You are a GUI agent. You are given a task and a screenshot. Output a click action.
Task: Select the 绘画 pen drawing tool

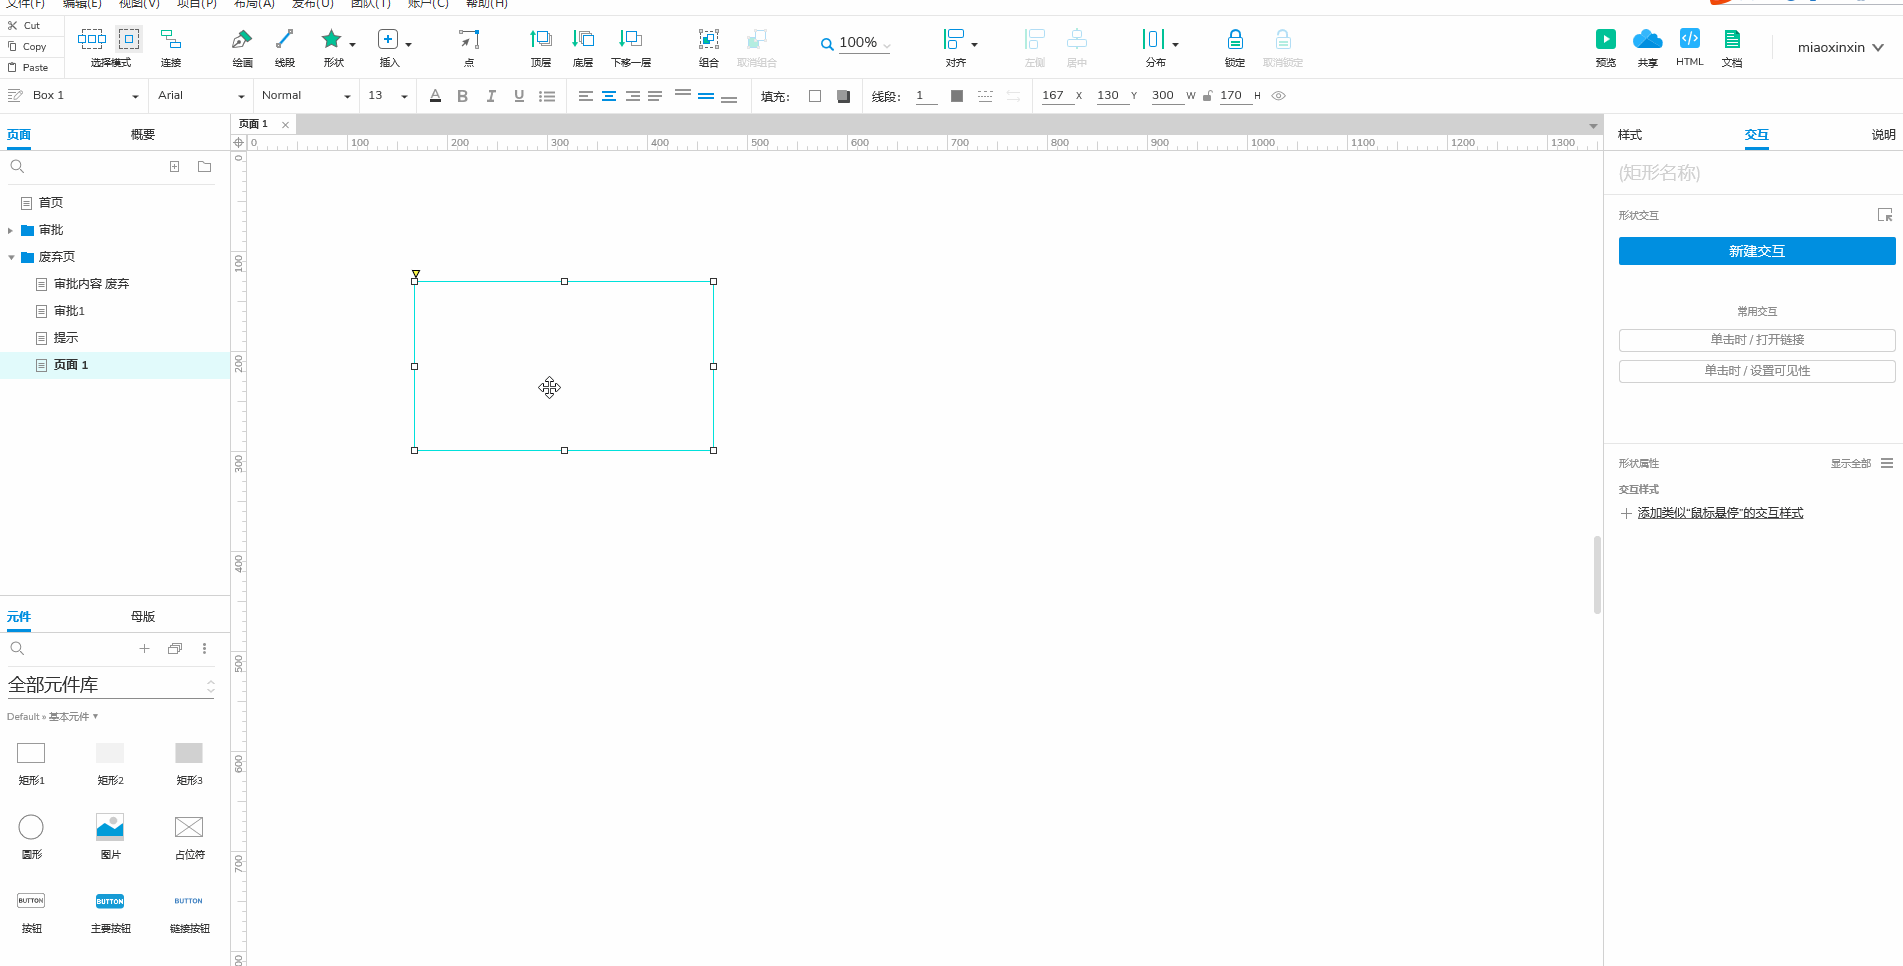(x=241, y=39)
